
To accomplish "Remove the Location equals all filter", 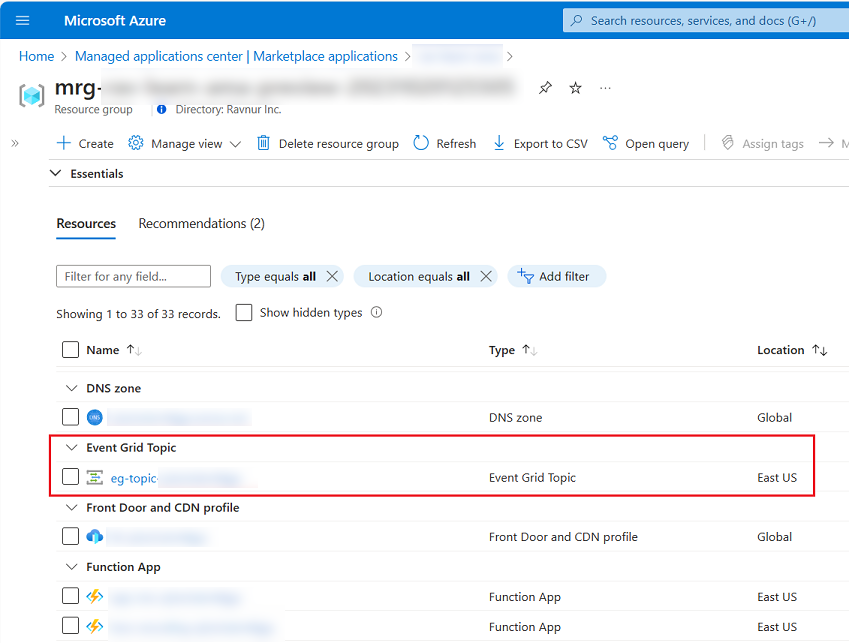I will point(486,276).
